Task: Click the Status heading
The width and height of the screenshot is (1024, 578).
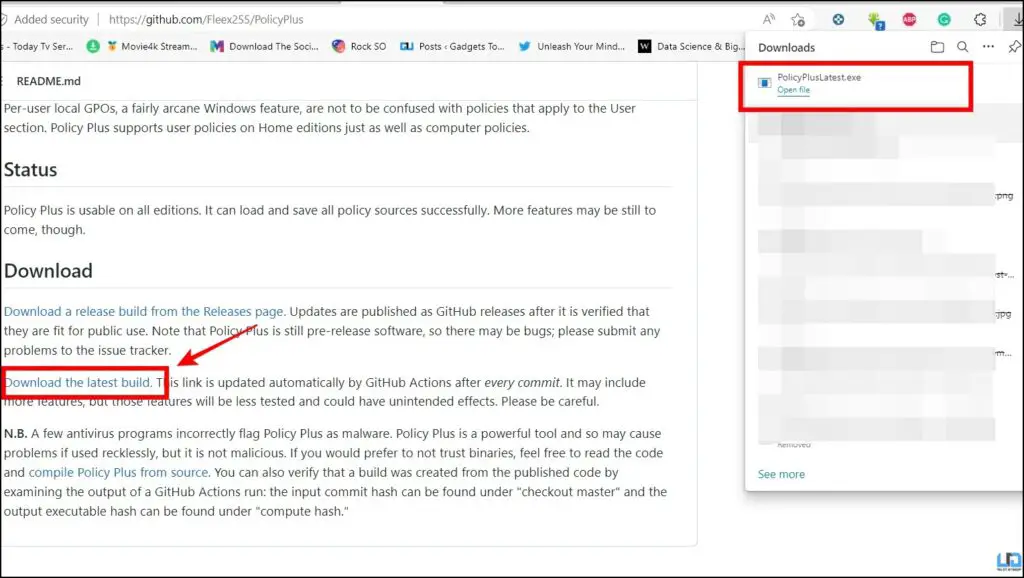Action: click(30, 170)
